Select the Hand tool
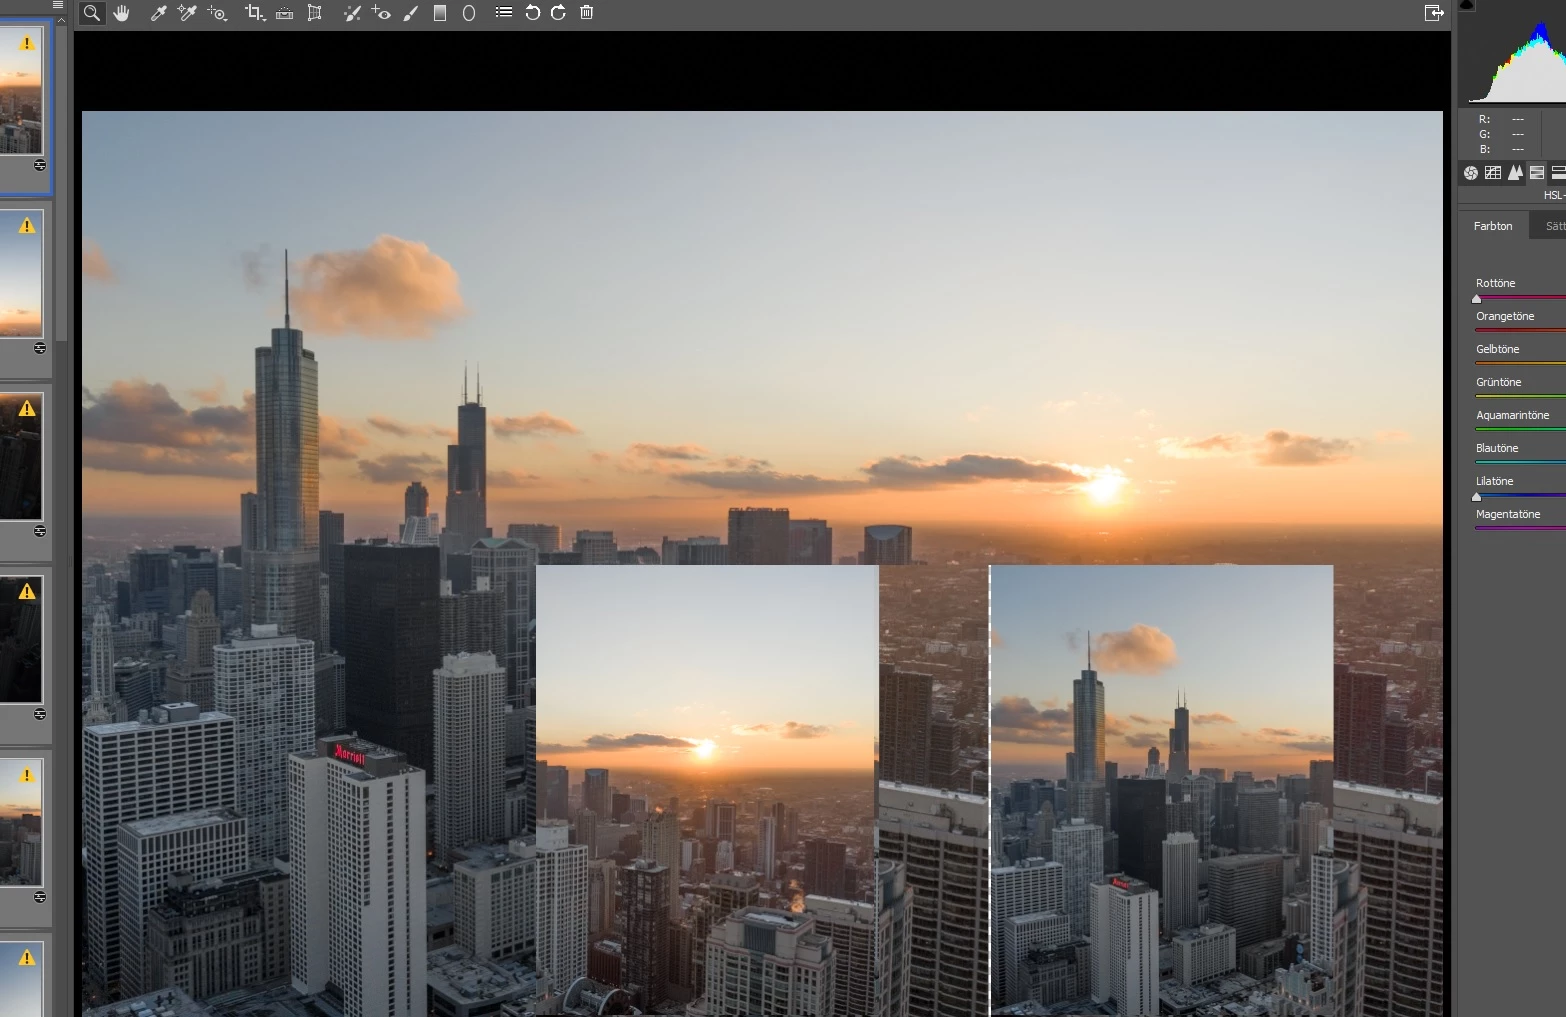Image resolution: width=1566 pixels, height=1017 pixels. click(122, 13)
